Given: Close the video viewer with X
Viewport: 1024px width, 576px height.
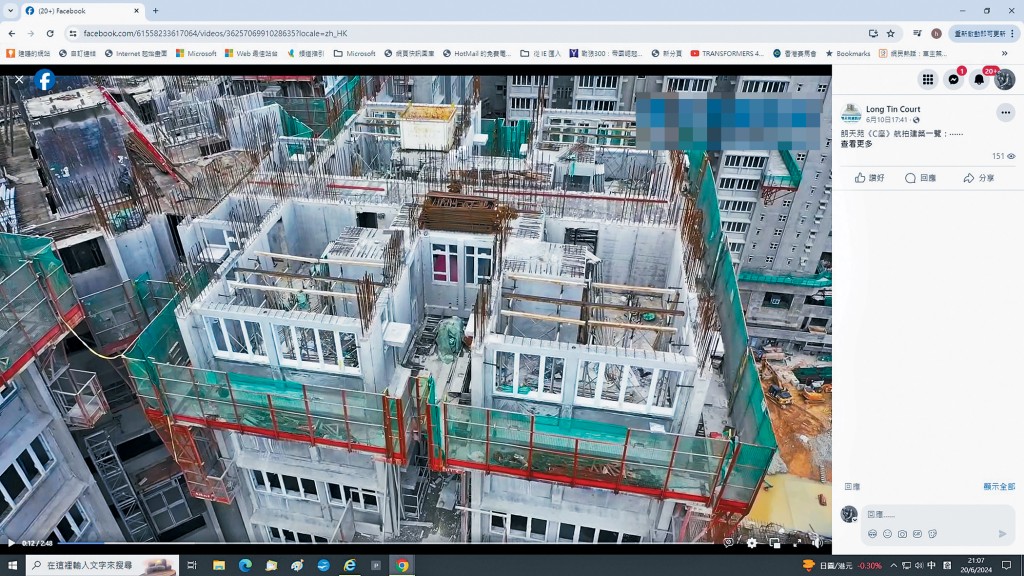Looking at the screenshot, I should (19, 79).
